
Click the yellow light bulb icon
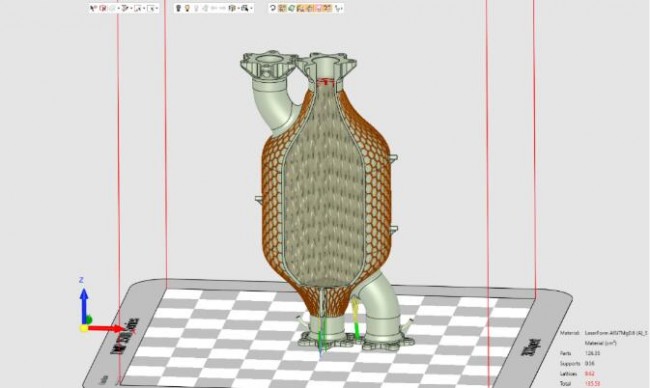(x=187, y=8)
